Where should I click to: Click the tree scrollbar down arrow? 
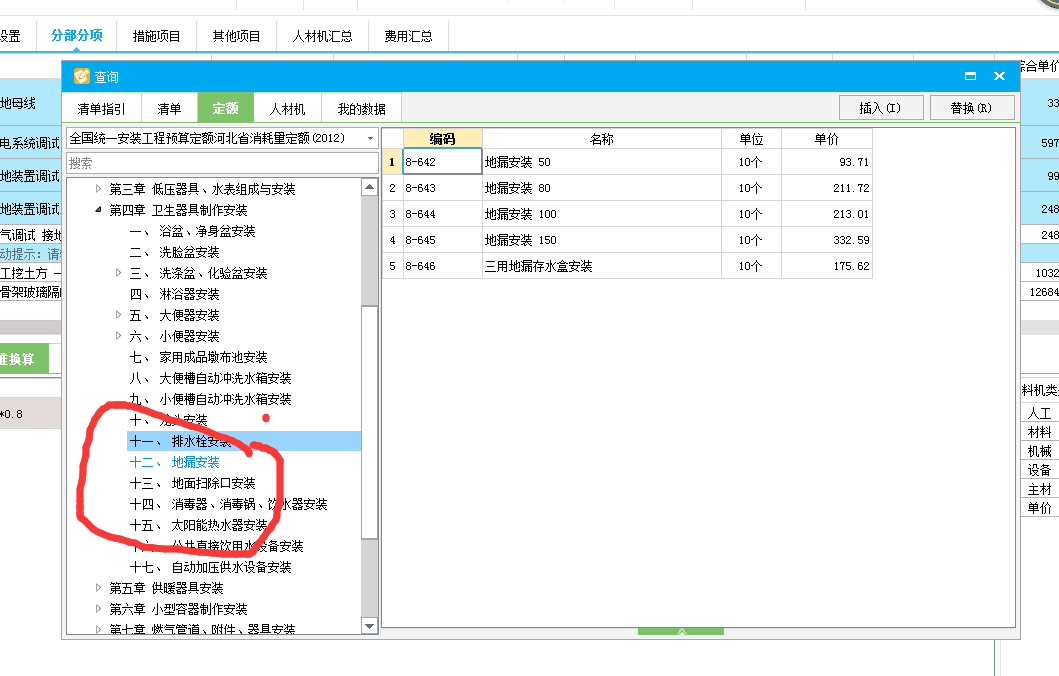[369, 626]
